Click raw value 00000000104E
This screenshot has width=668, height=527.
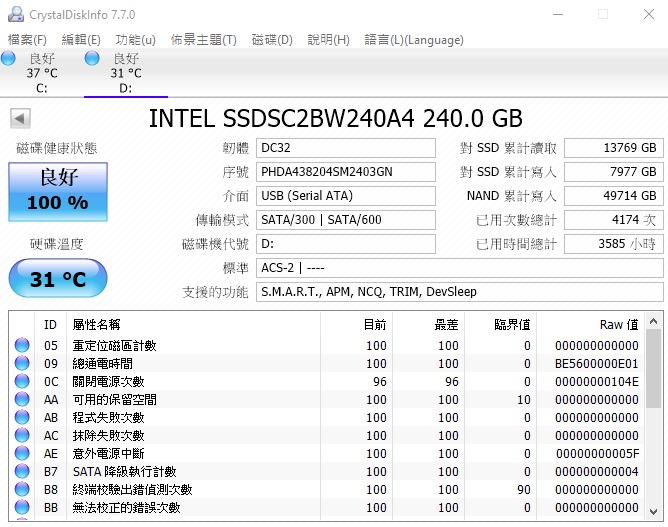point(596,381)
